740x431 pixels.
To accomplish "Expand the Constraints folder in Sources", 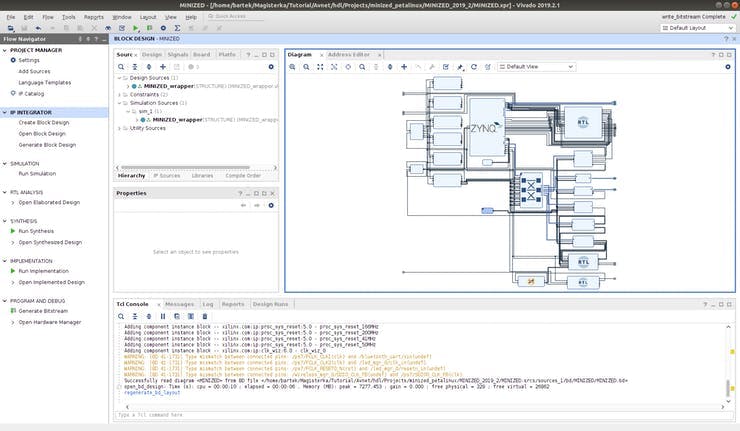I will click(120, 96).
